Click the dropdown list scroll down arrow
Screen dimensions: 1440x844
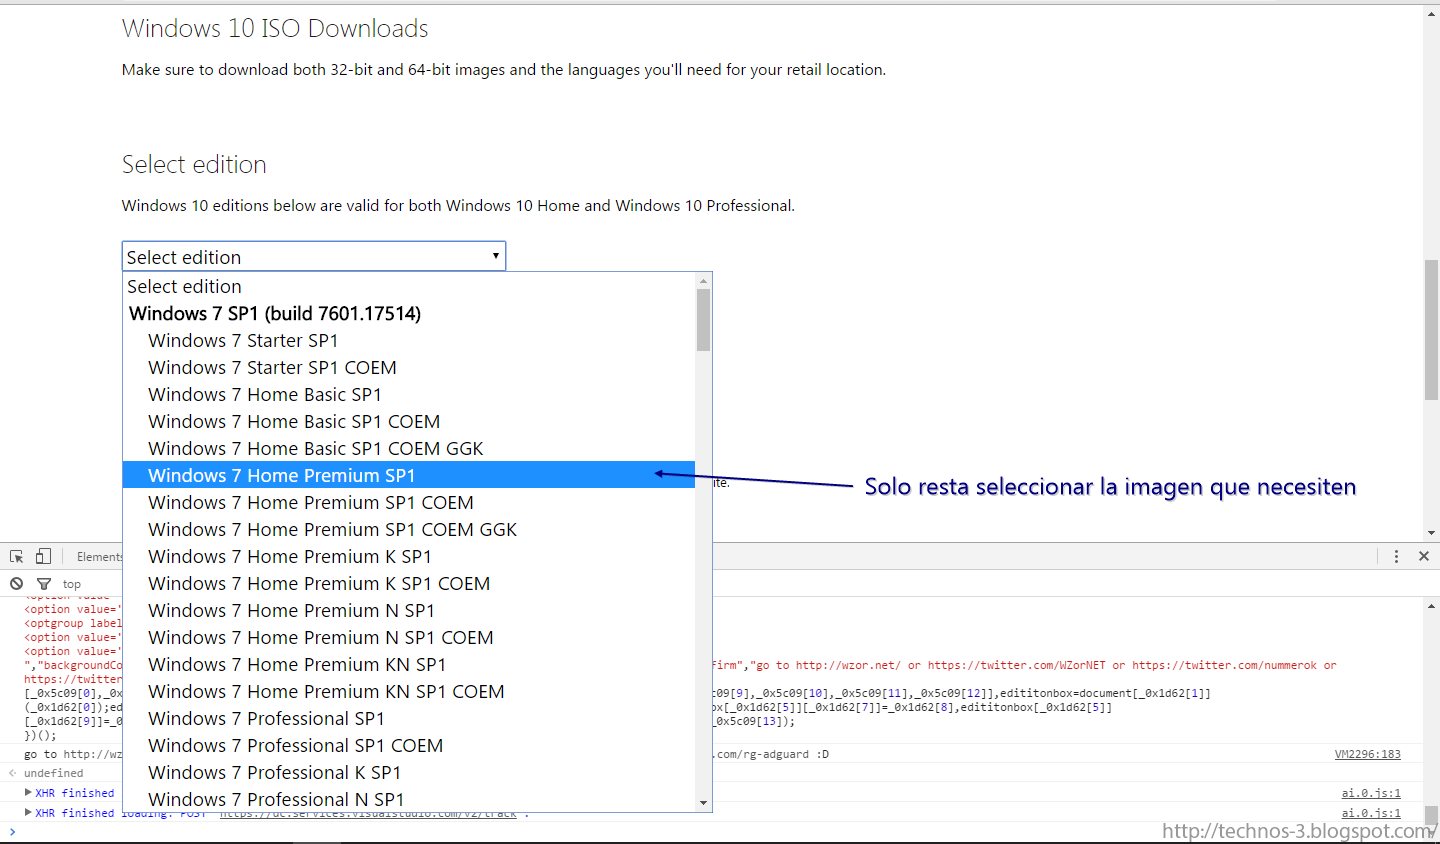tap(703, 802)
